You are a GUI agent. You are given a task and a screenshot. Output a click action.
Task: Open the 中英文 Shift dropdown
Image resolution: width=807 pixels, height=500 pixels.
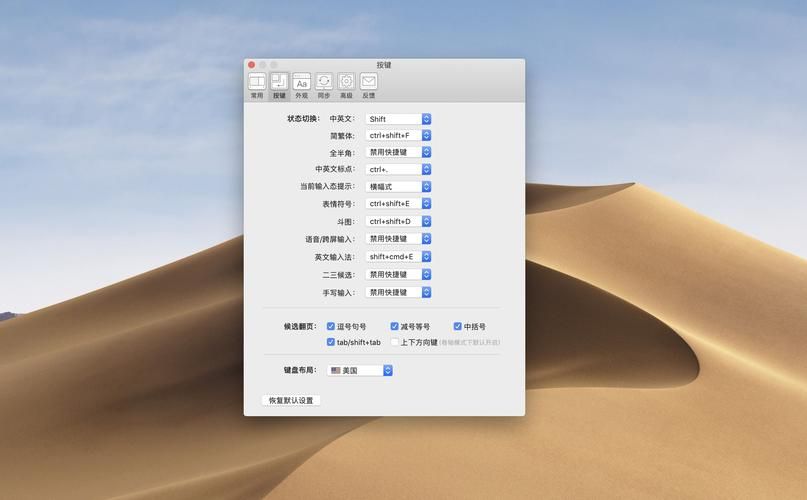click(x=398, y=119)
